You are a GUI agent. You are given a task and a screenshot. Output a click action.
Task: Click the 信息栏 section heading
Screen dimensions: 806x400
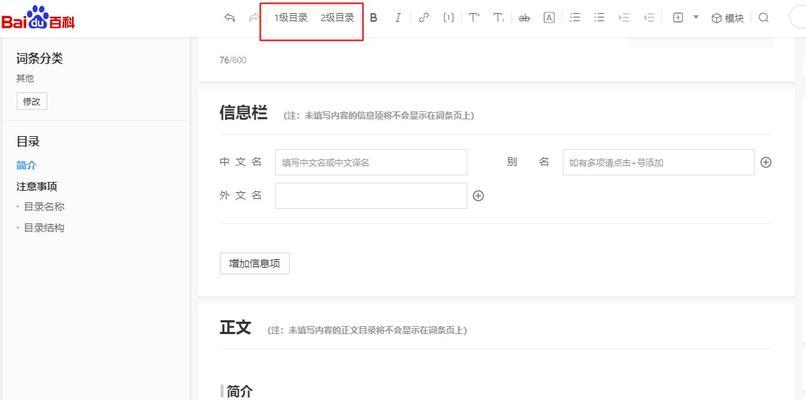[243, 113]
